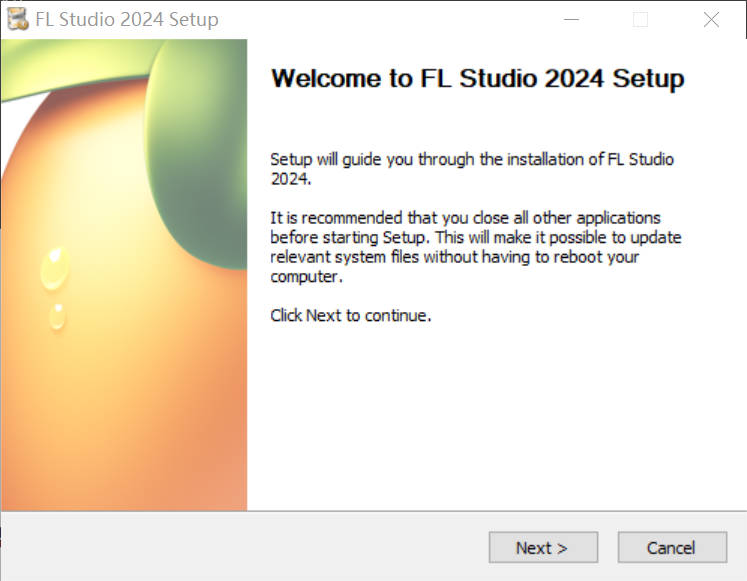The image size is (747, 581).
Task: Click the Next > button
Action: 542,547
